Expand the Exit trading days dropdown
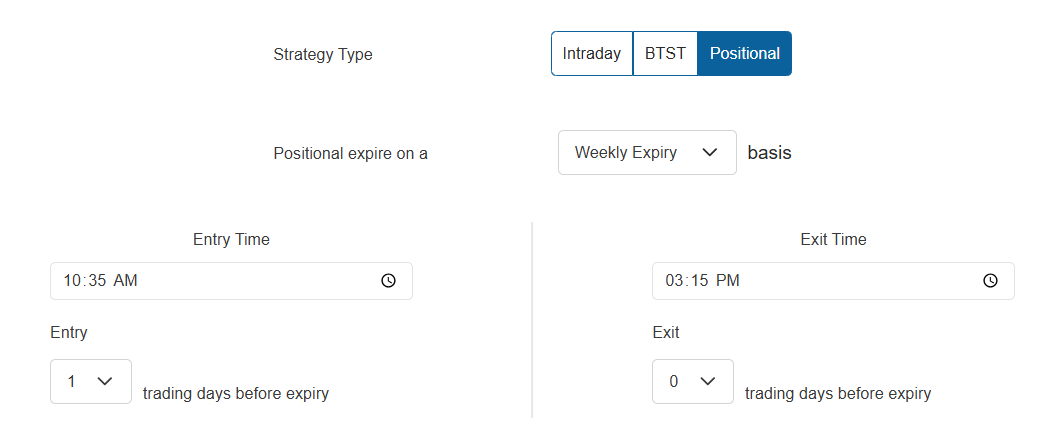Image resolution: width=1055 pixels, height=429 pixels. coord(692,381)
